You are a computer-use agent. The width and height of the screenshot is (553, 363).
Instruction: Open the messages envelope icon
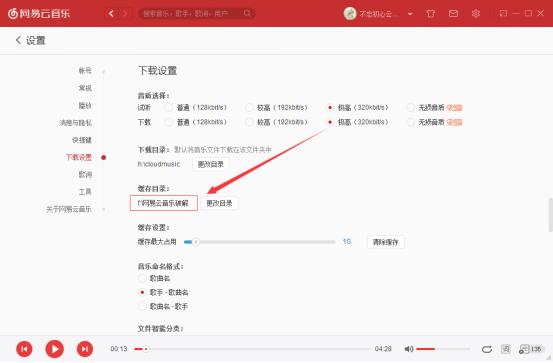(x=453, y=13)
